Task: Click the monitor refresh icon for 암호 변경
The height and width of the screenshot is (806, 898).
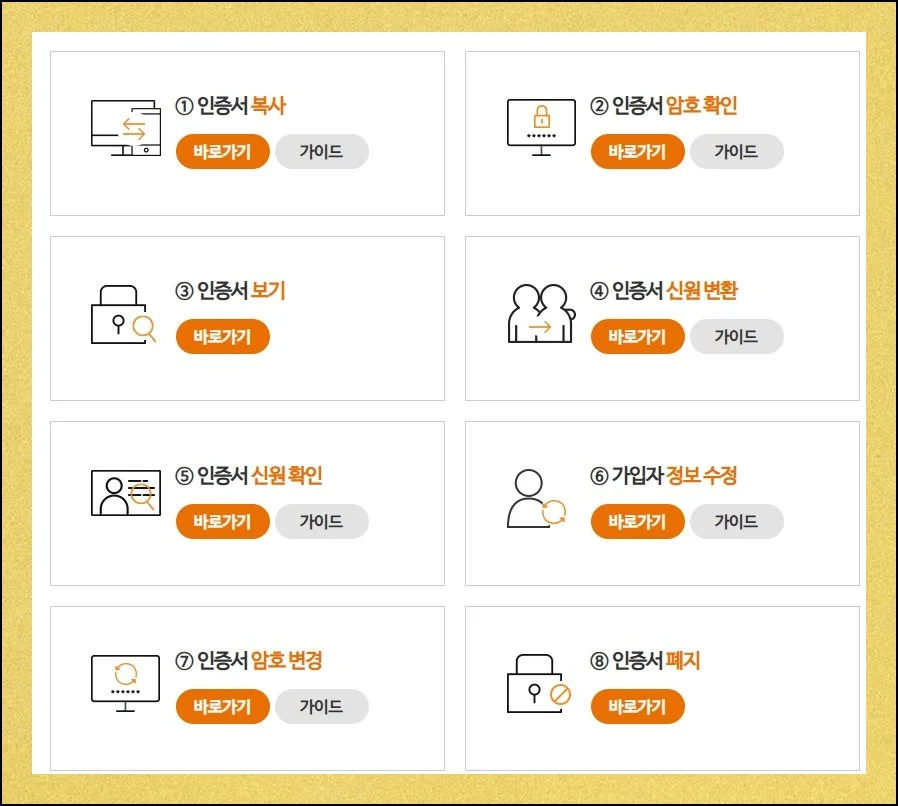Action: pos(125,680)
